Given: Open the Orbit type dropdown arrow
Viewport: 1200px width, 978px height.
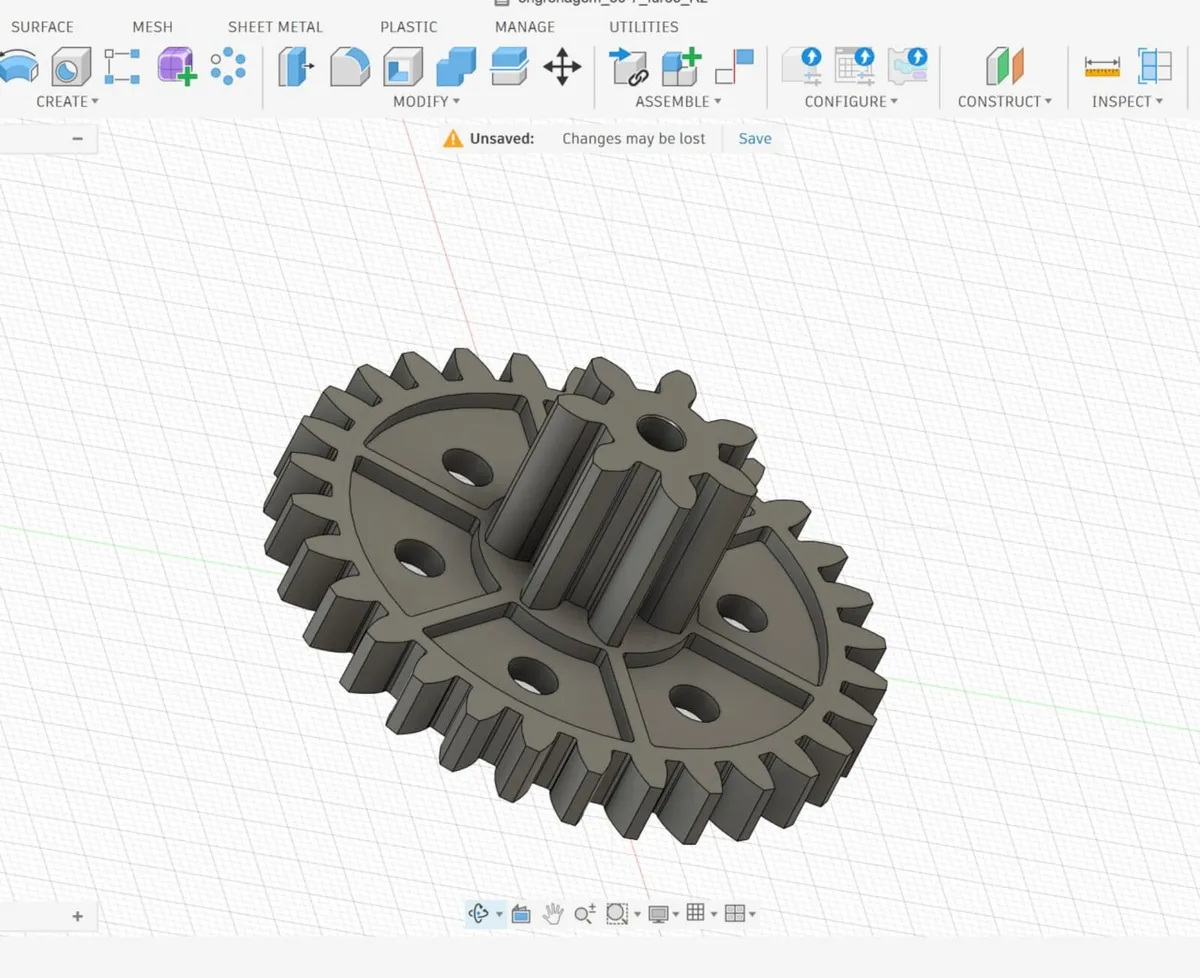Looking at the screenshot, I should tap(499, 914).
